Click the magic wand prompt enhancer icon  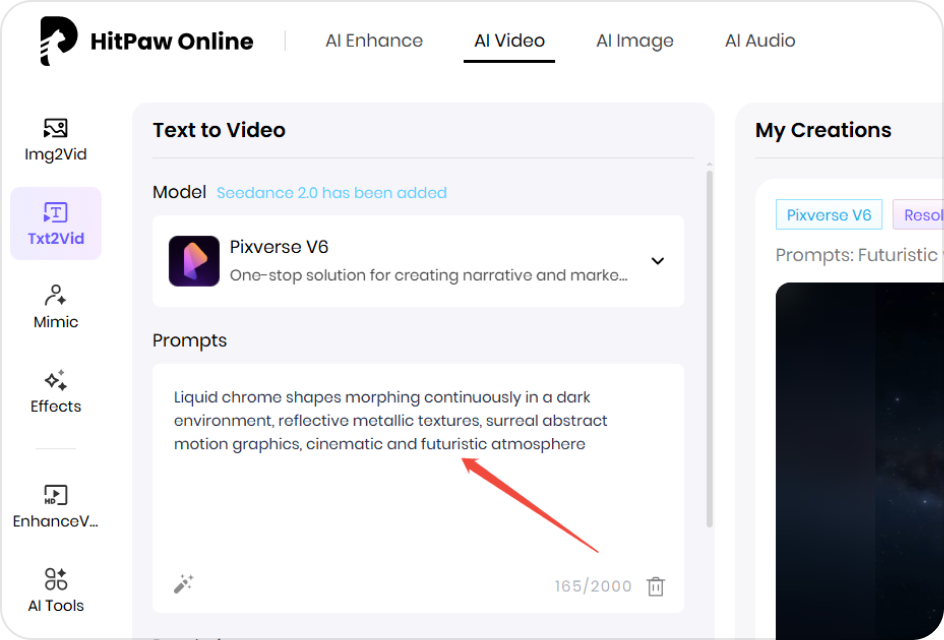[183, 584]
